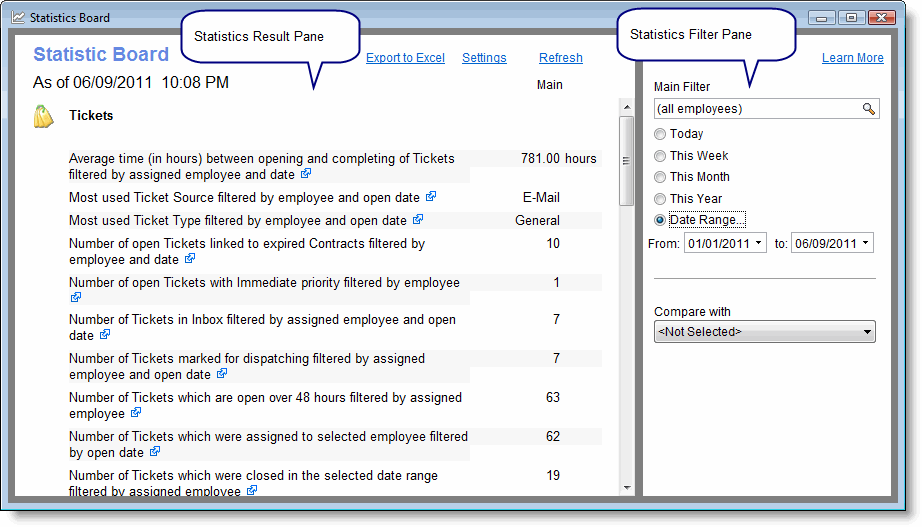
Task: Open the Settings link
Action: pos(484,58)
